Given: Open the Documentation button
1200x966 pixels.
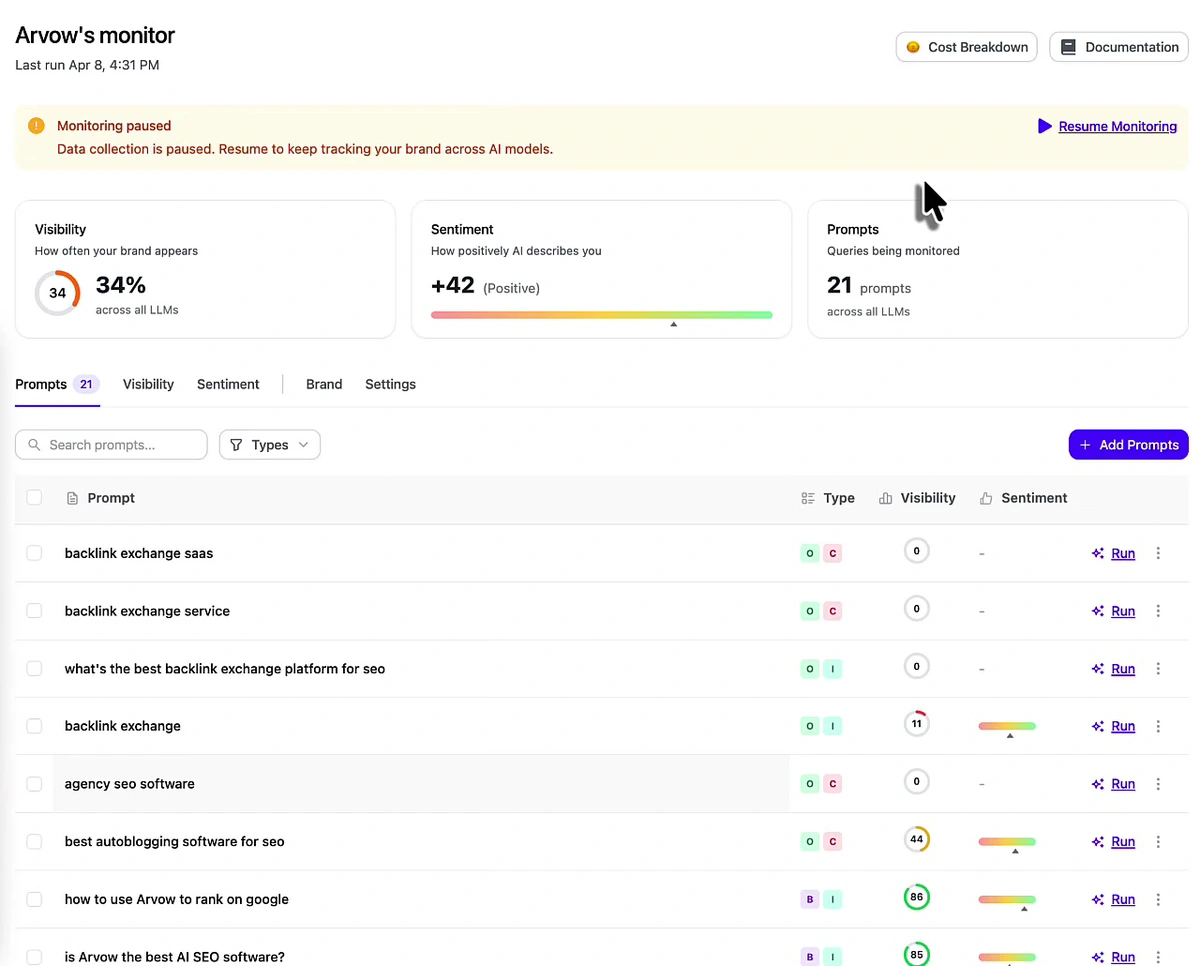Looking at the screenshot, I should [1119, 47].
